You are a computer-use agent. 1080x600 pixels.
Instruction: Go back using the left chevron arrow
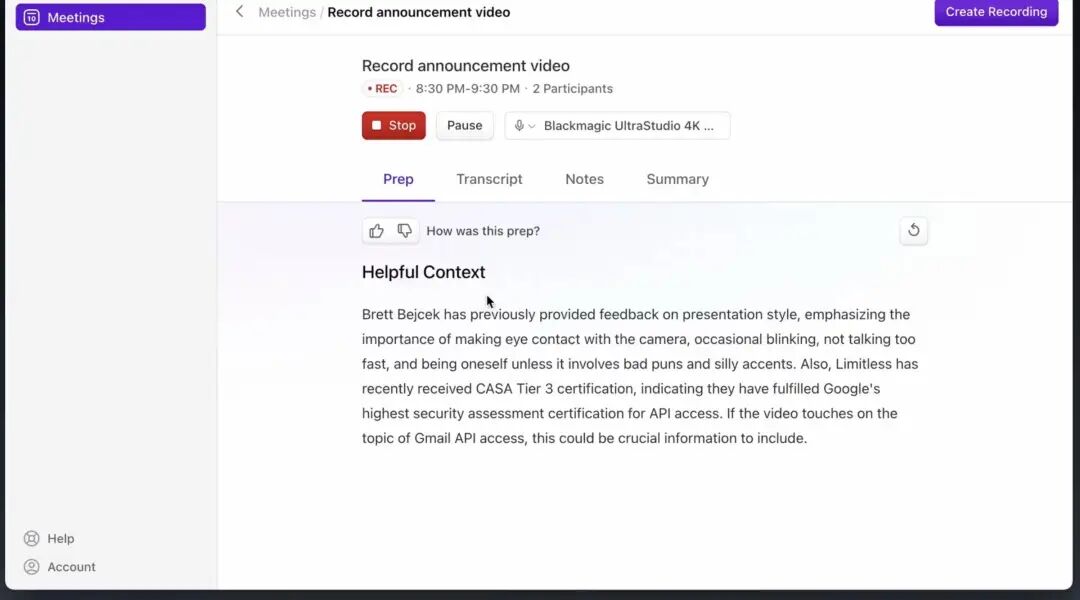pyautogui.click(x=239, y=12)
